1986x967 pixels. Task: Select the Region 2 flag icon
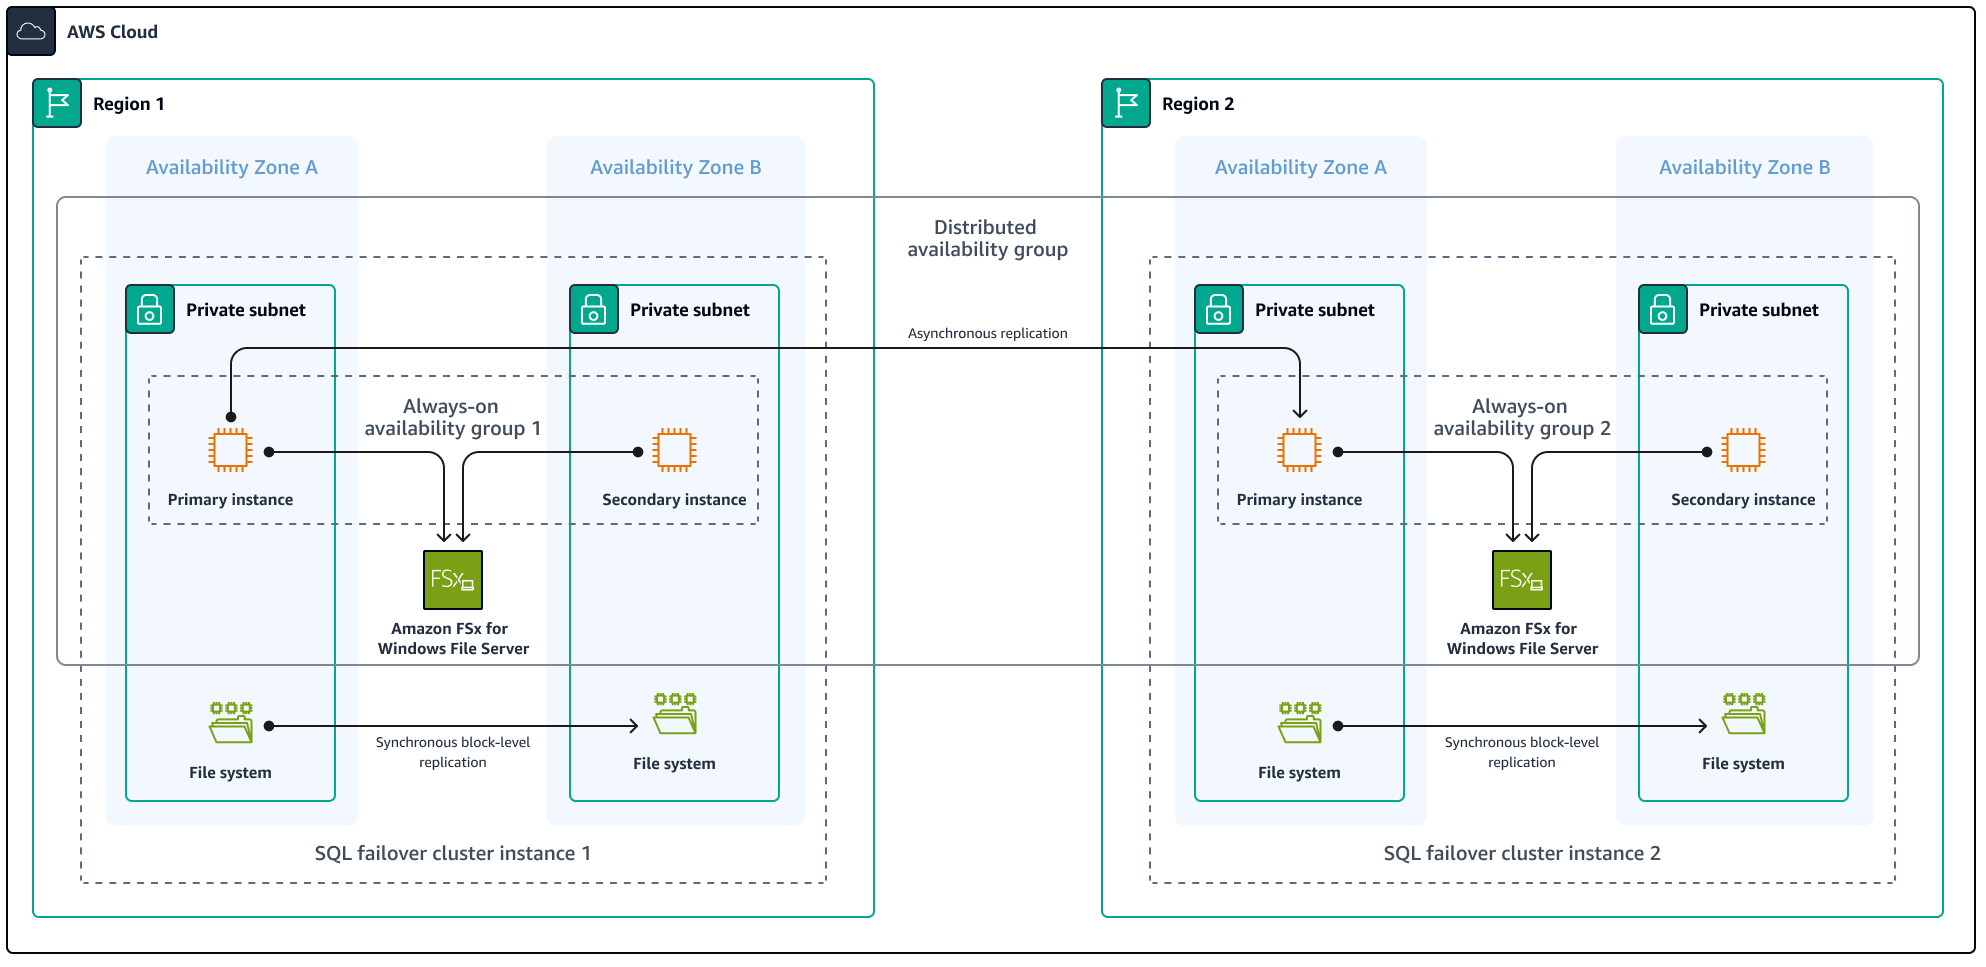tap(1125, 103)
